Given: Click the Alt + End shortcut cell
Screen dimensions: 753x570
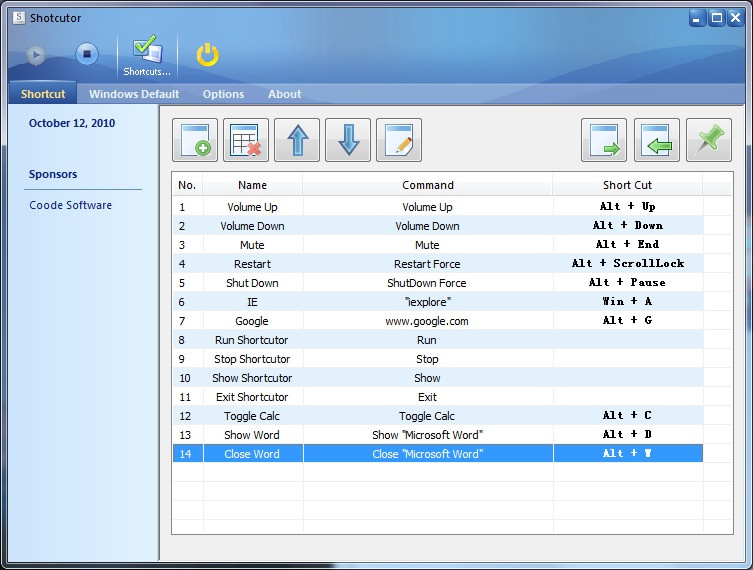Looking at the screenshot, I should pyautogui.click(x=628, y=245).
